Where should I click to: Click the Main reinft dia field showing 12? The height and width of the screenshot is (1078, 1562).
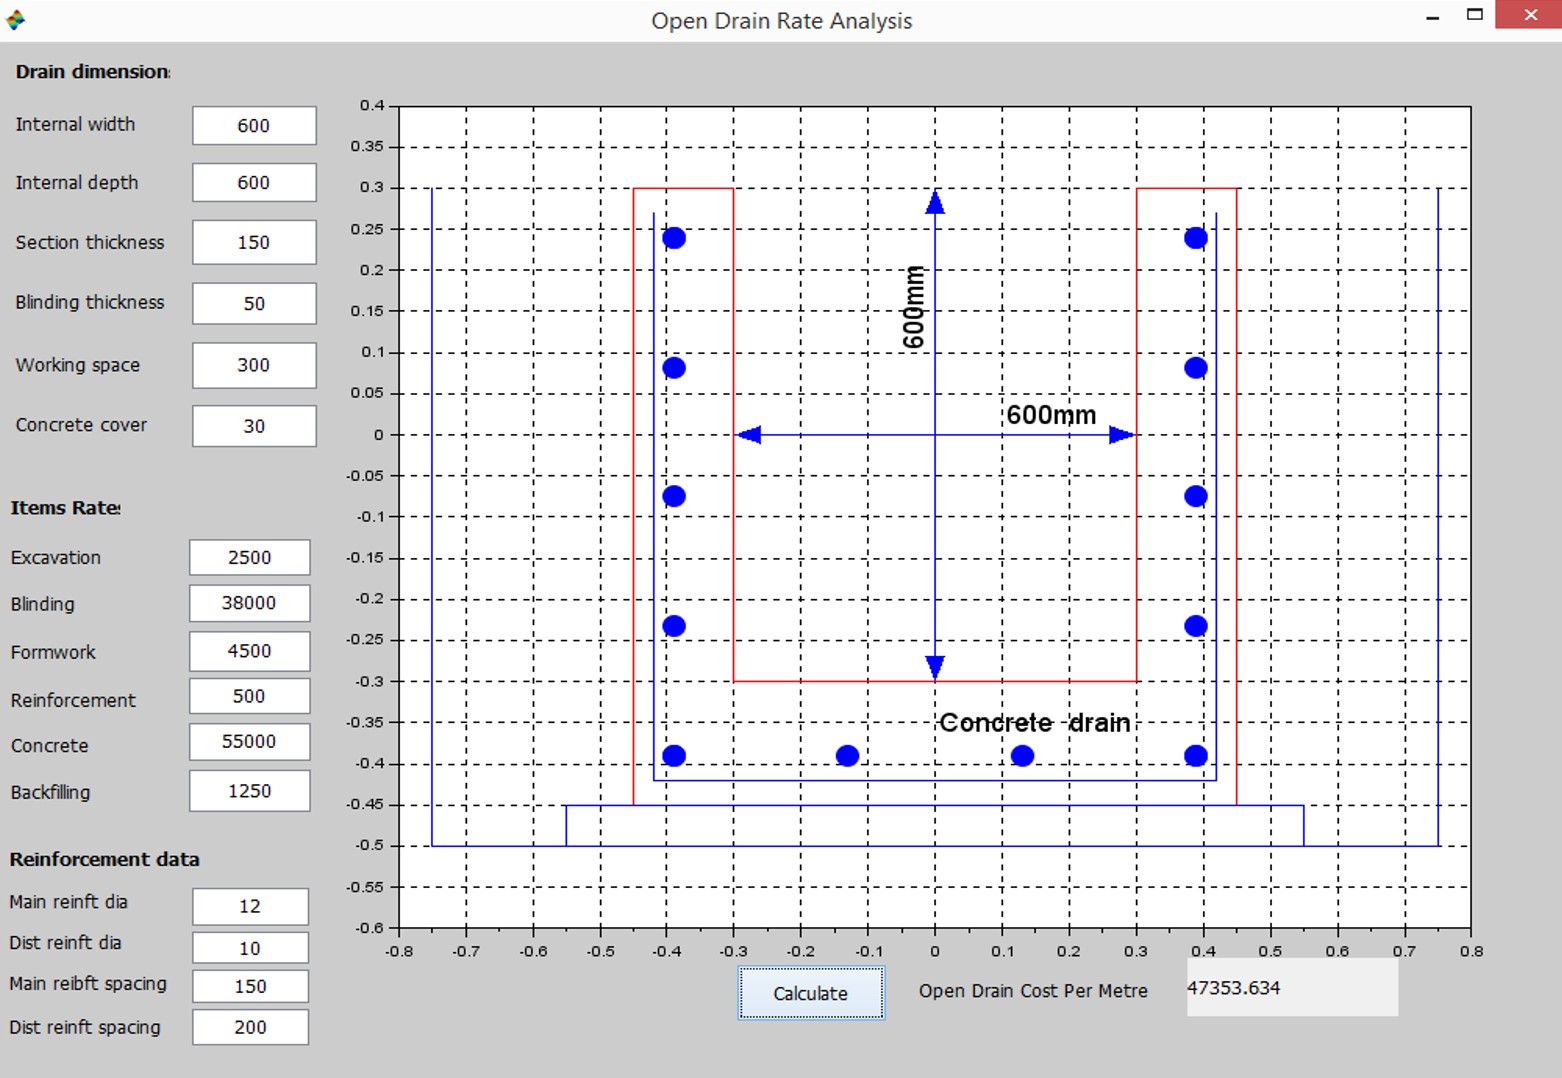[x=250, y=906]
